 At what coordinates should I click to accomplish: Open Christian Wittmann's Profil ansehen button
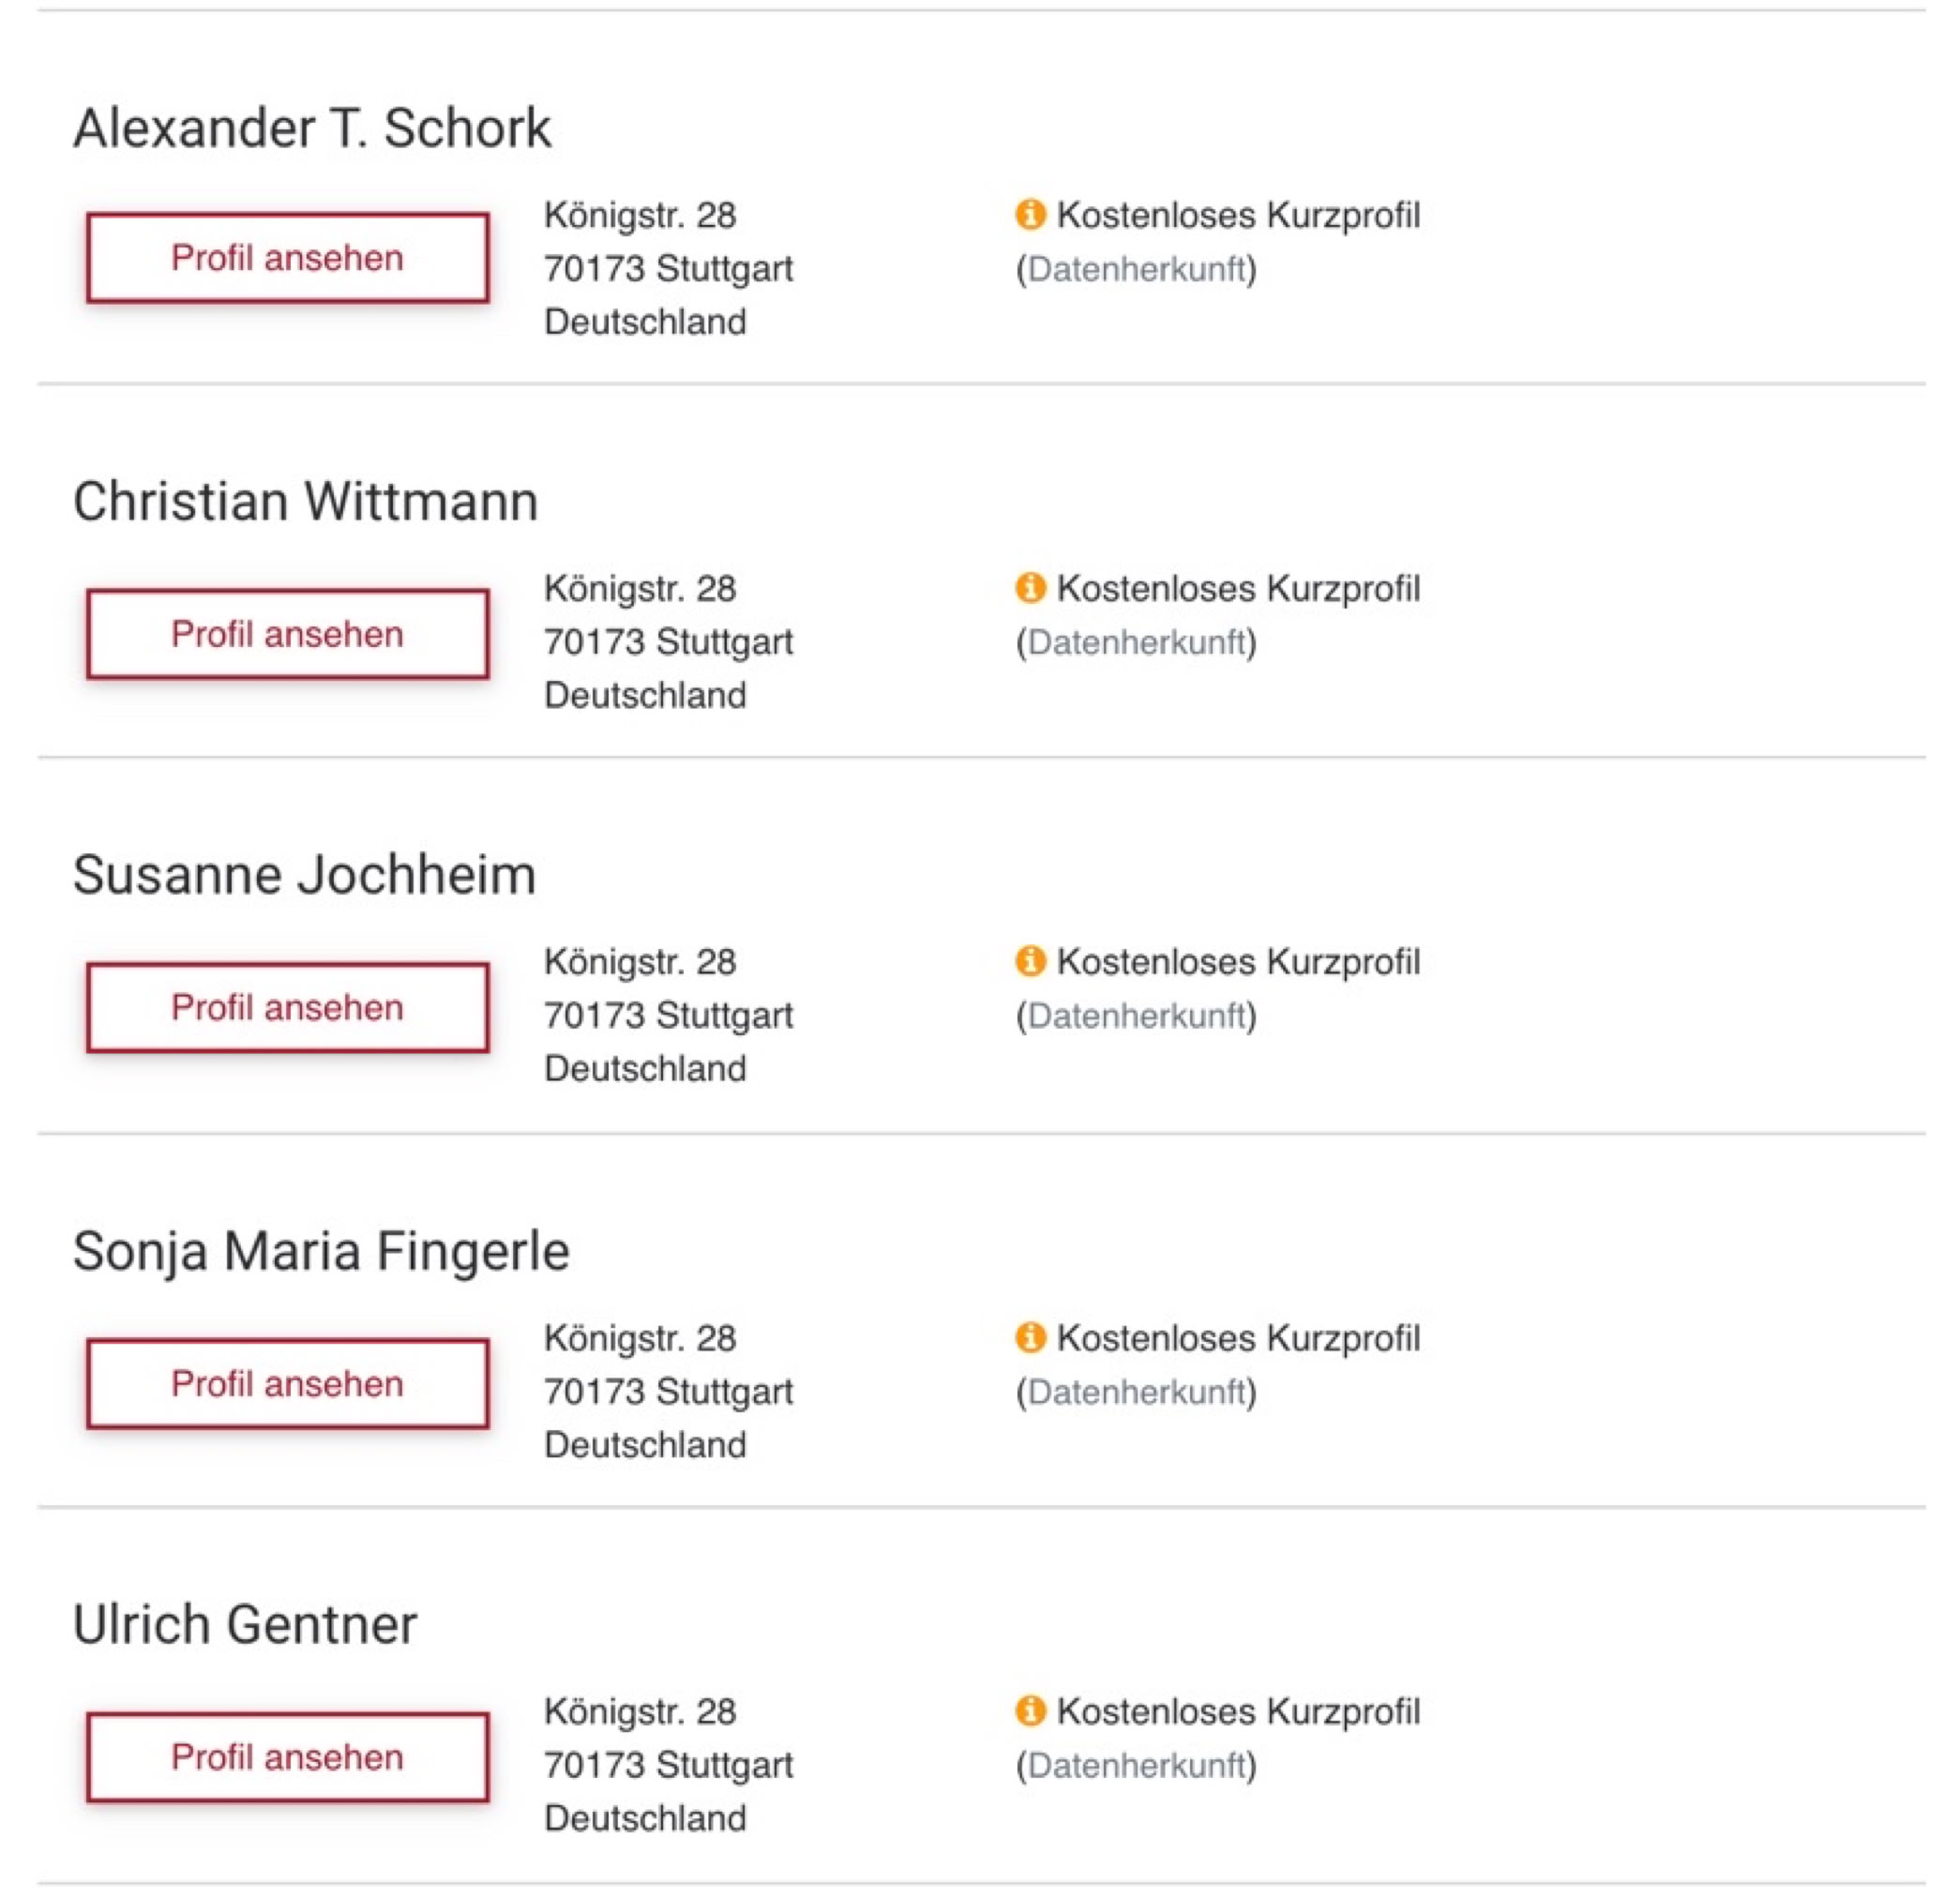click(287, 634)
